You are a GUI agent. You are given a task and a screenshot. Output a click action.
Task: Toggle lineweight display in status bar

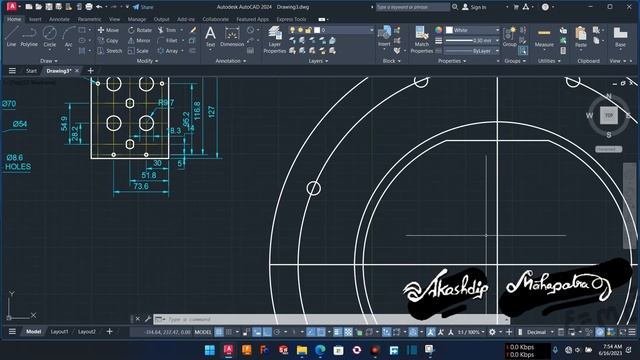(x=338, y=332)
